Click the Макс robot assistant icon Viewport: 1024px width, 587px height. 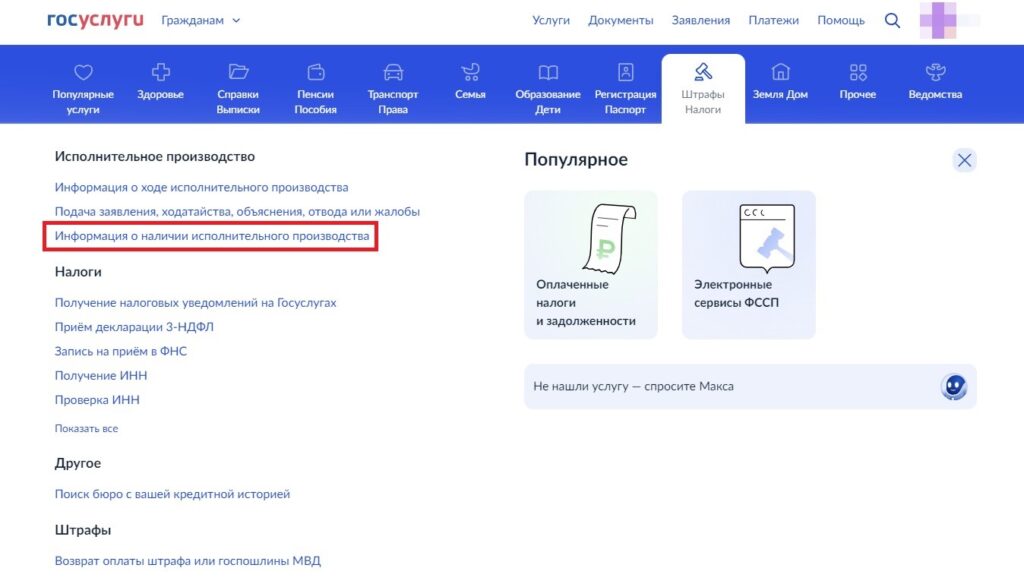[954, 386]
